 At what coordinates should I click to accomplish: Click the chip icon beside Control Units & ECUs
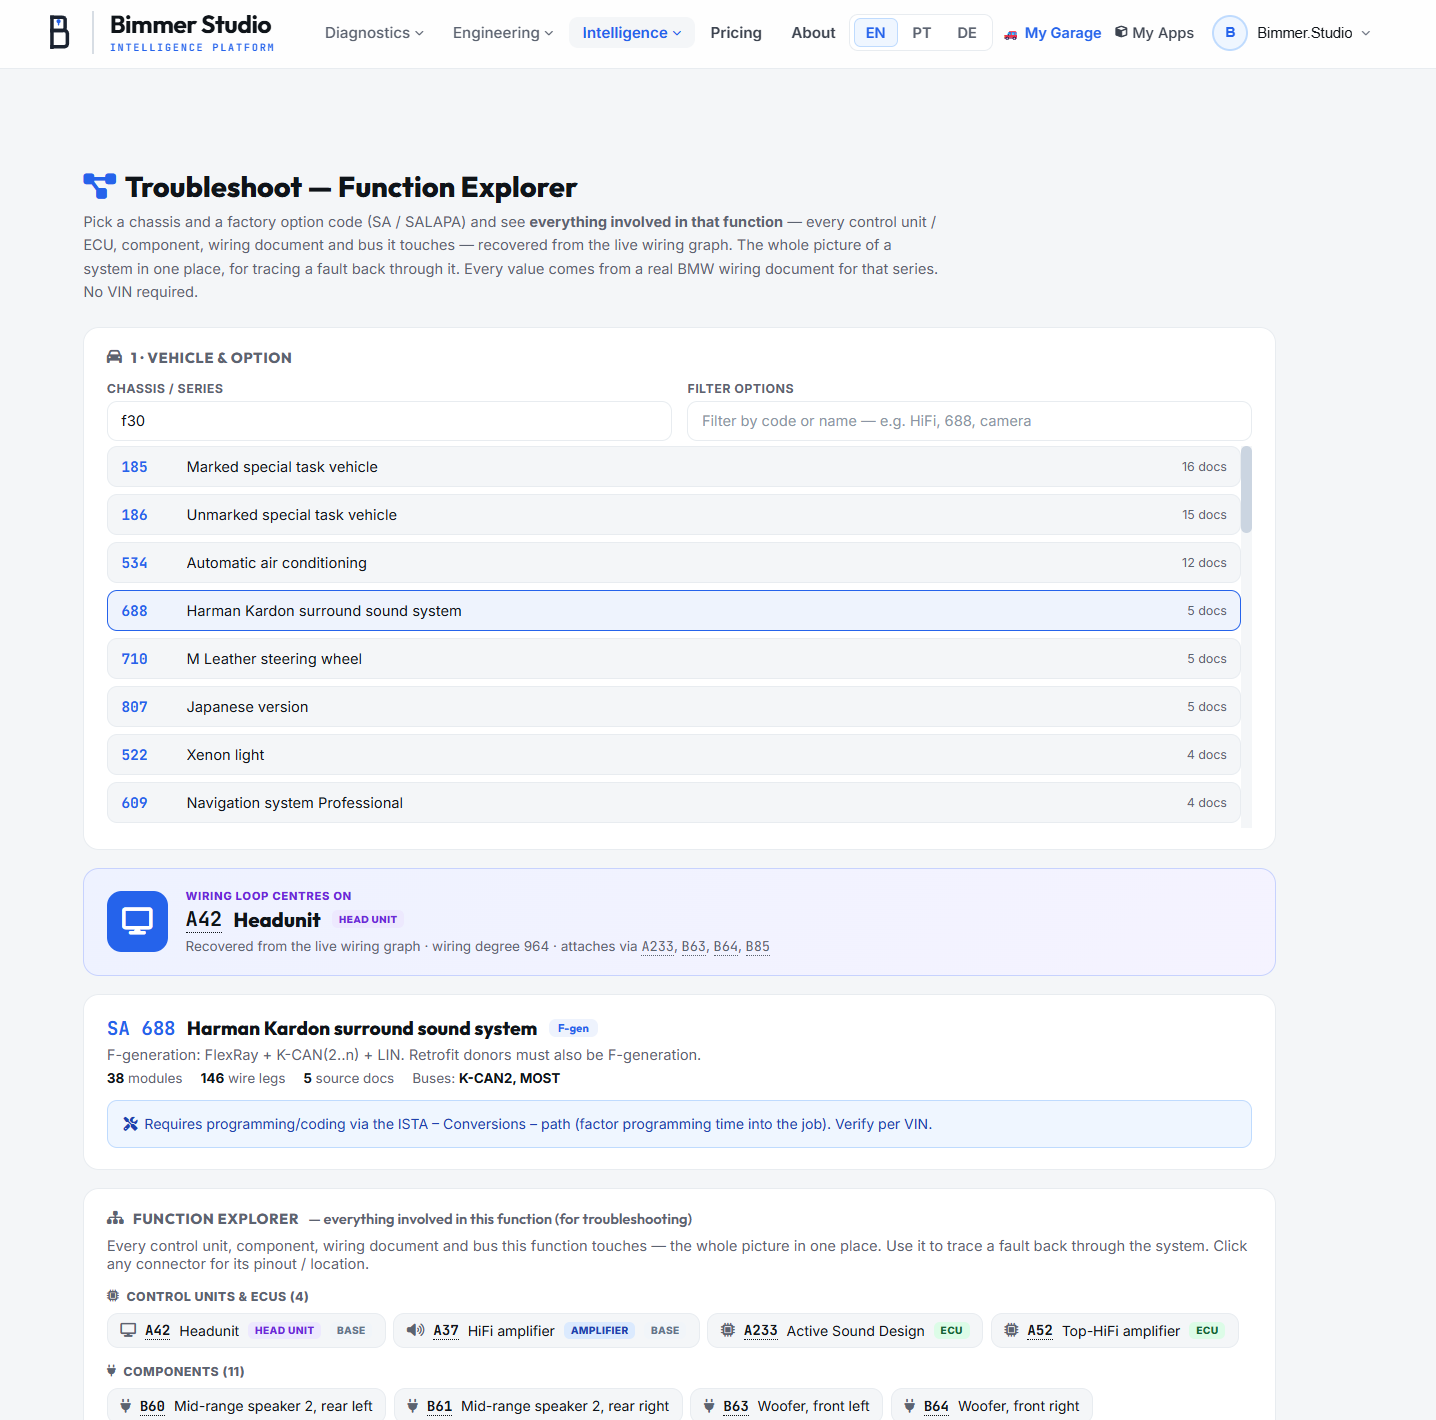pyautogui.click(x=113, y=1296)
